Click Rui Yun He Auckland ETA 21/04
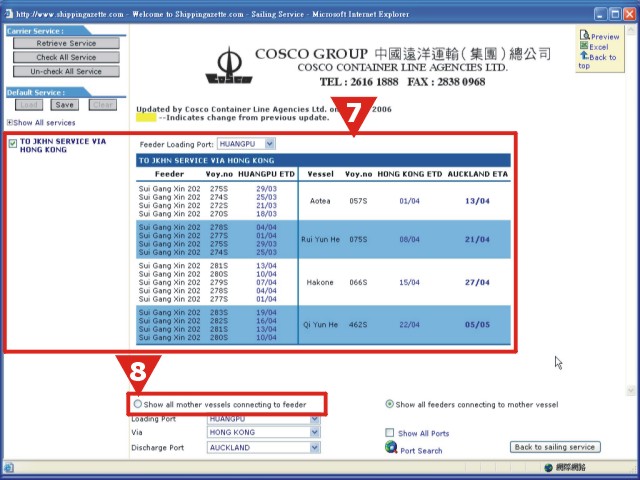Image resolution: width=640 pixels, height=480 pixels. click(x=477, y=240)
